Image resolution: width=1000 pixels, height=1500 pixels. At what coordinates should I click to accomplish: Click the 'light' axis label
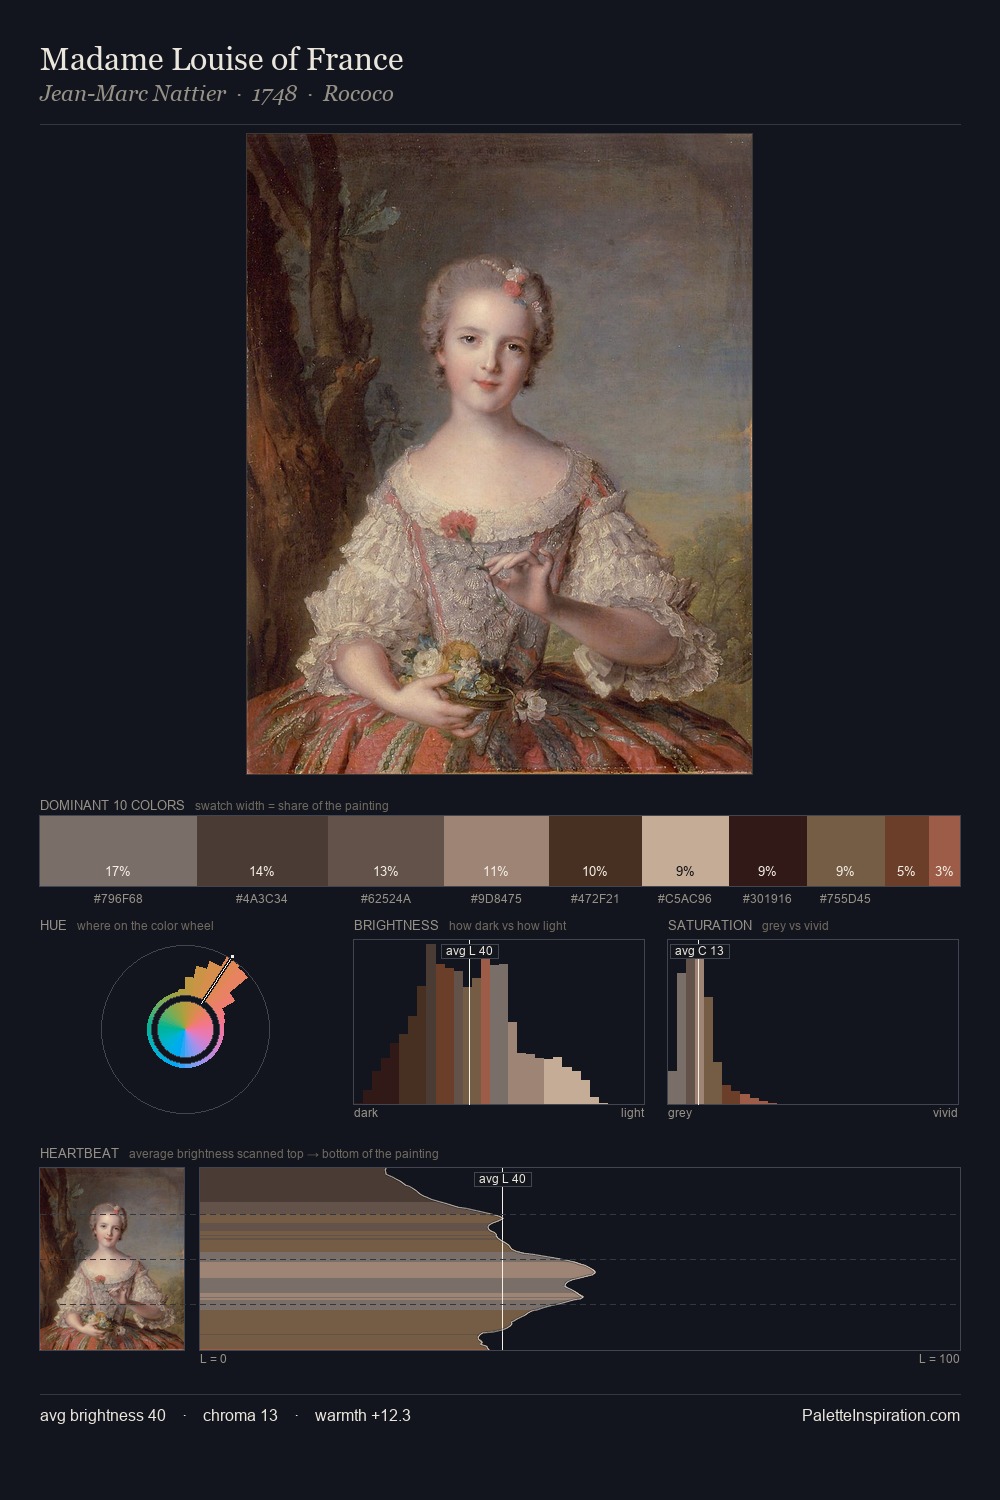point(633,1113)
